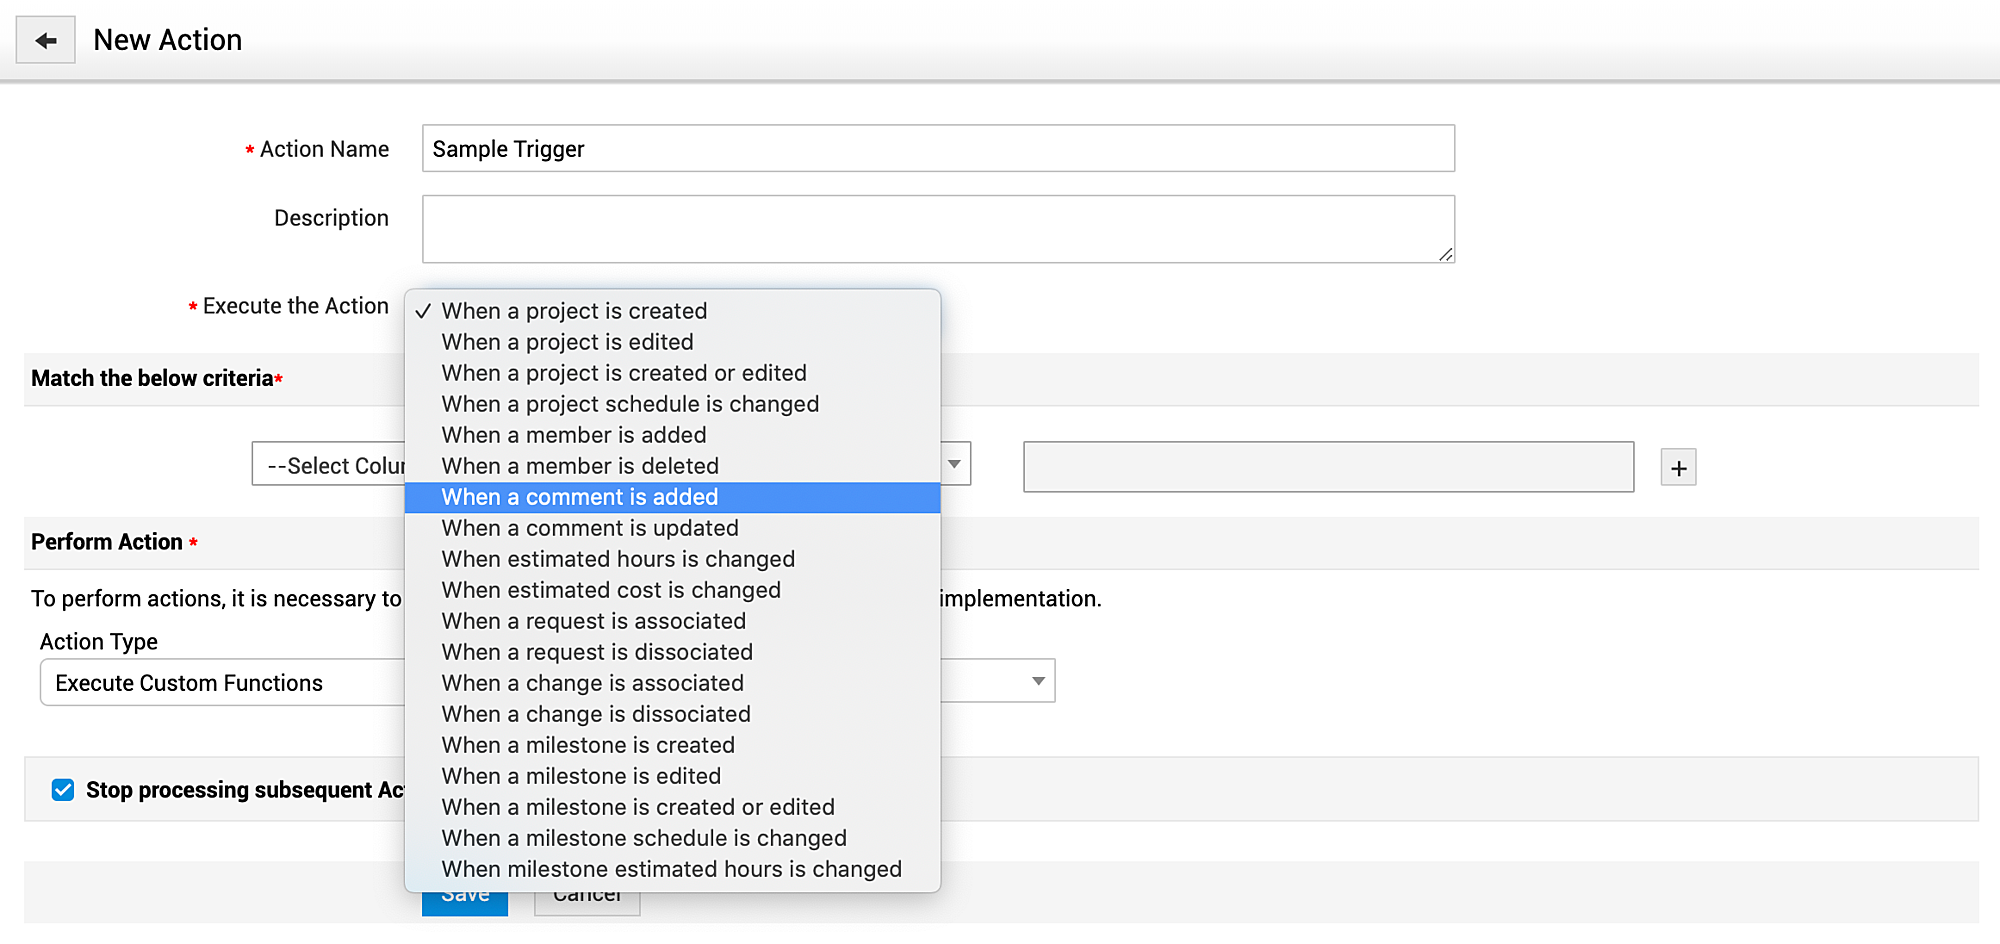Screen dimensions: 2000x944
Task: Open the Select Column dropdown
Action: [x=330, y=466]
